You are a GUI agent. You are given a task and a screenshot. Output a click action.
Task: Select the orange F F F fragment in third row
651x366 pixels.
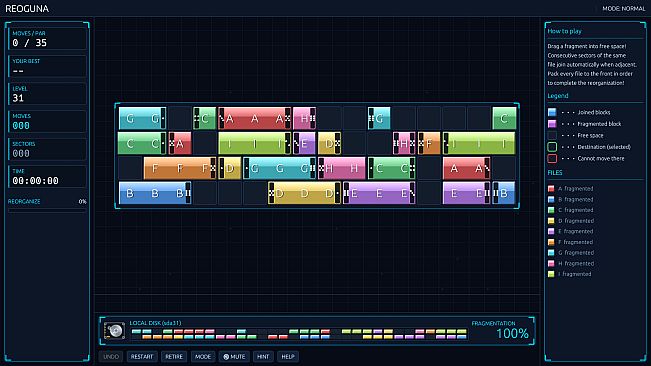coord(180,168)
